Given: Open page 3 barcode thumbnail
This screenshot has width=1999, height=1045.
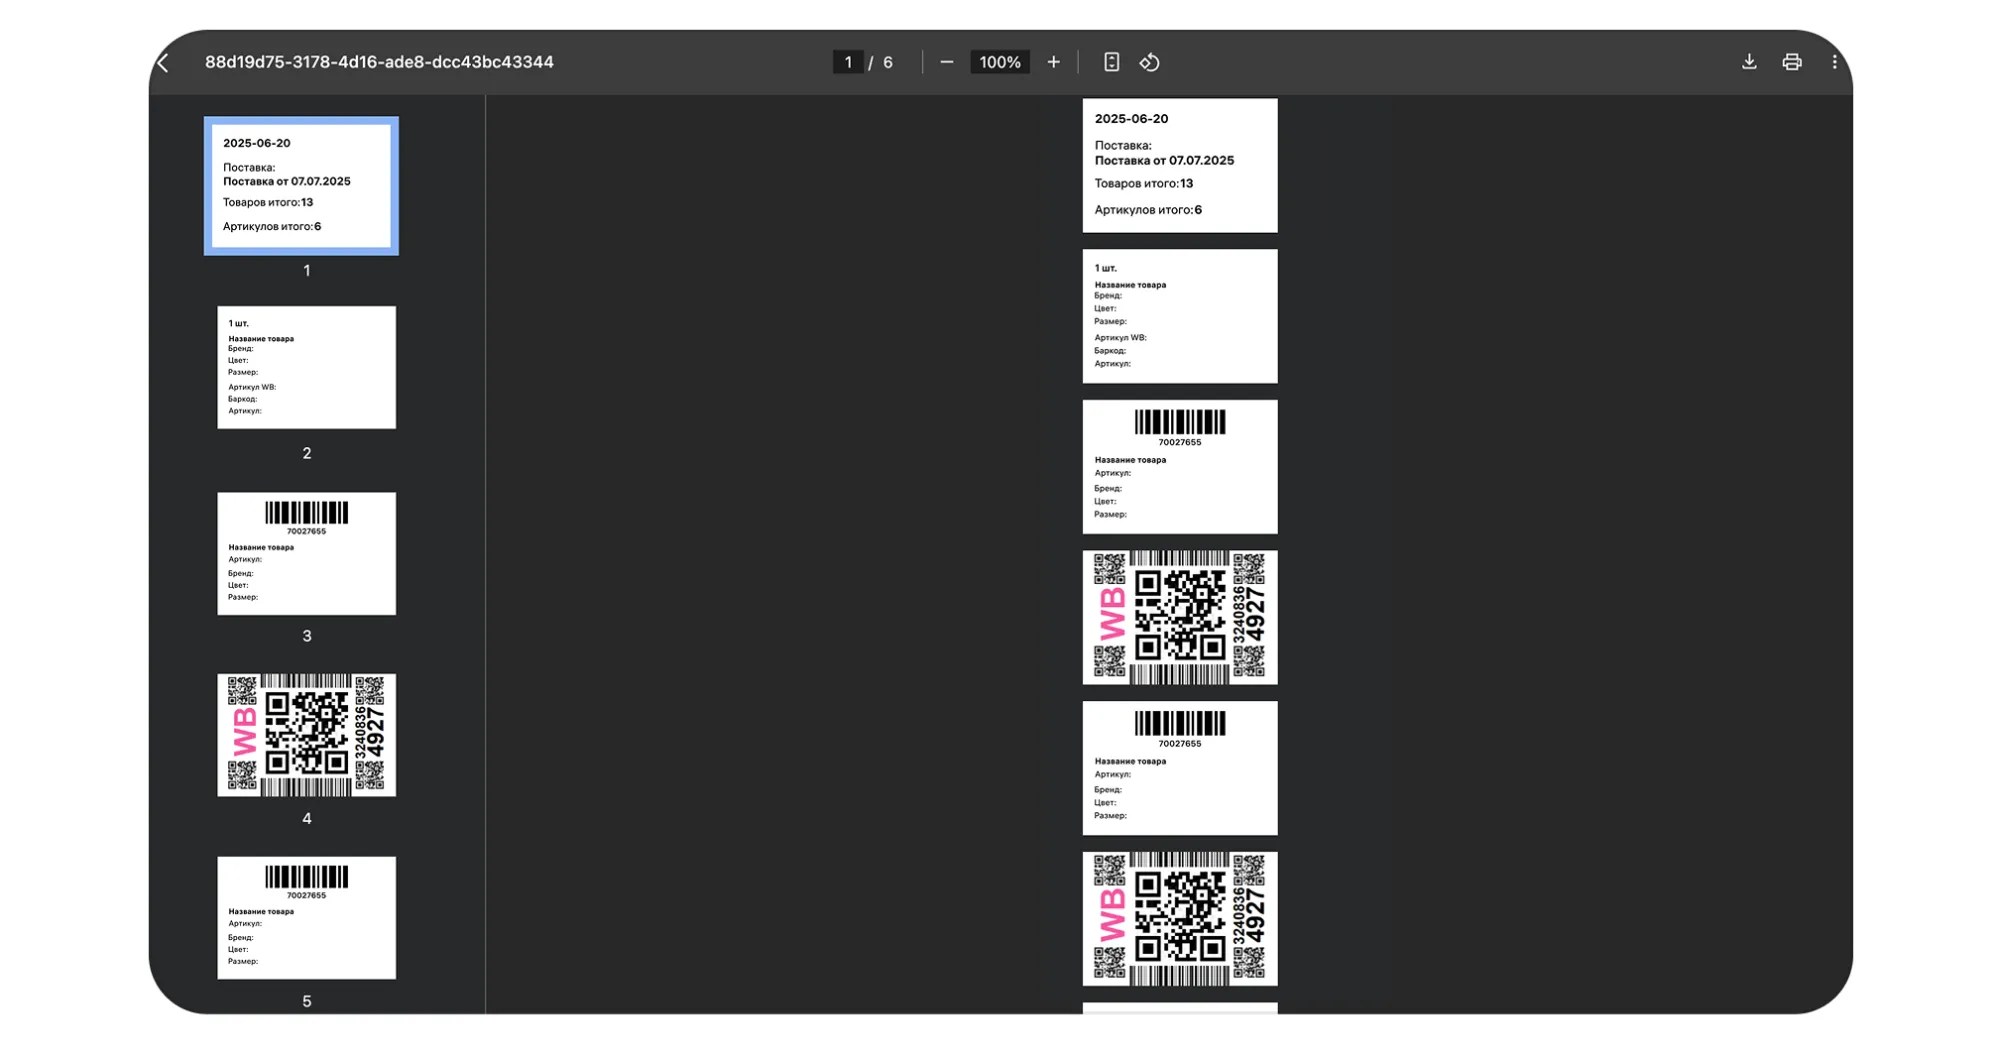Looking at the screenshot, I should pyautogui.click(x=306, y=553).
